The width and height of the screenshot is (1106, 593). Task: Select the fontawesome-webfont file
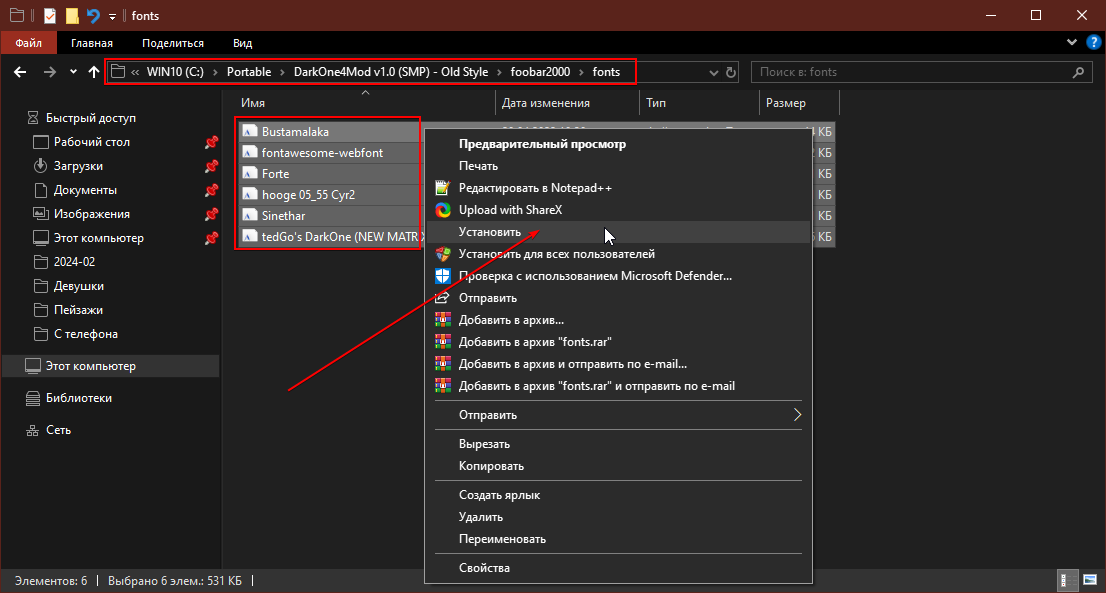coord(322,153)
